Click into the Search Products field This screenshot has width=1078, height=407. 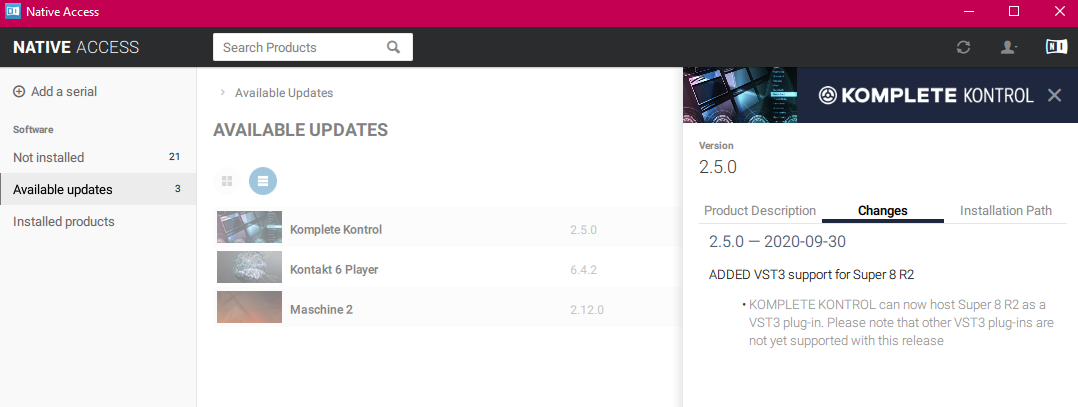(x=298, y=47)
